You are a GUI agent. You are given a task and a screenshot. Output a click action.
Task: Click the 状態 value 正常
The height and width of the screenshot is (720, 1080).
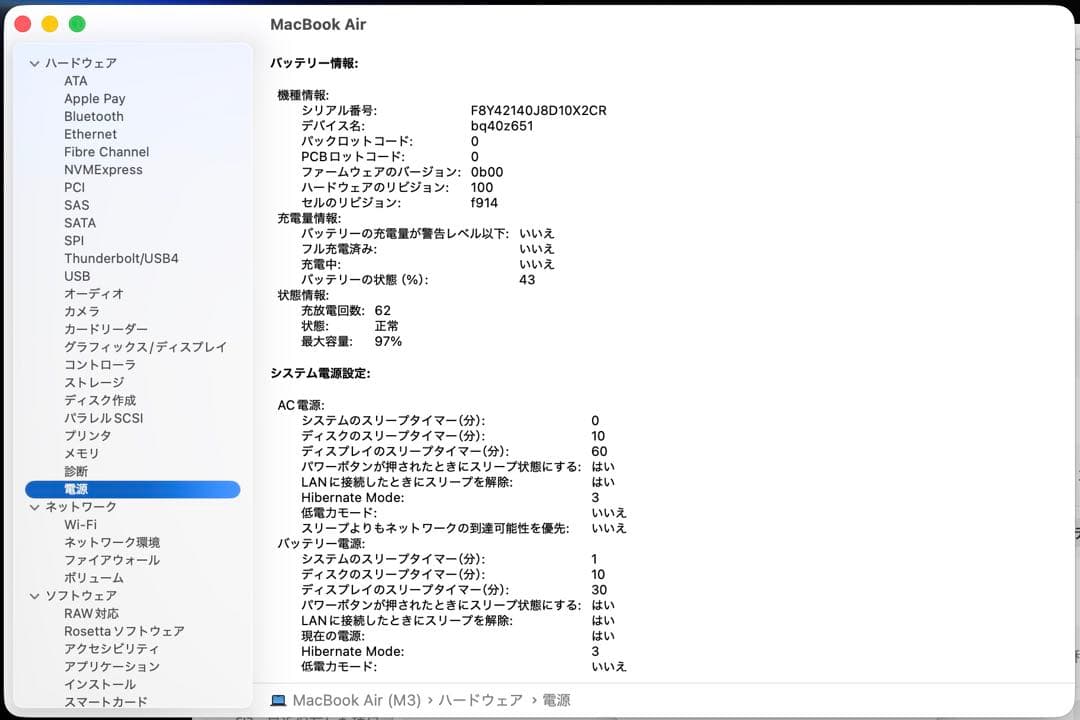(386, 326)
